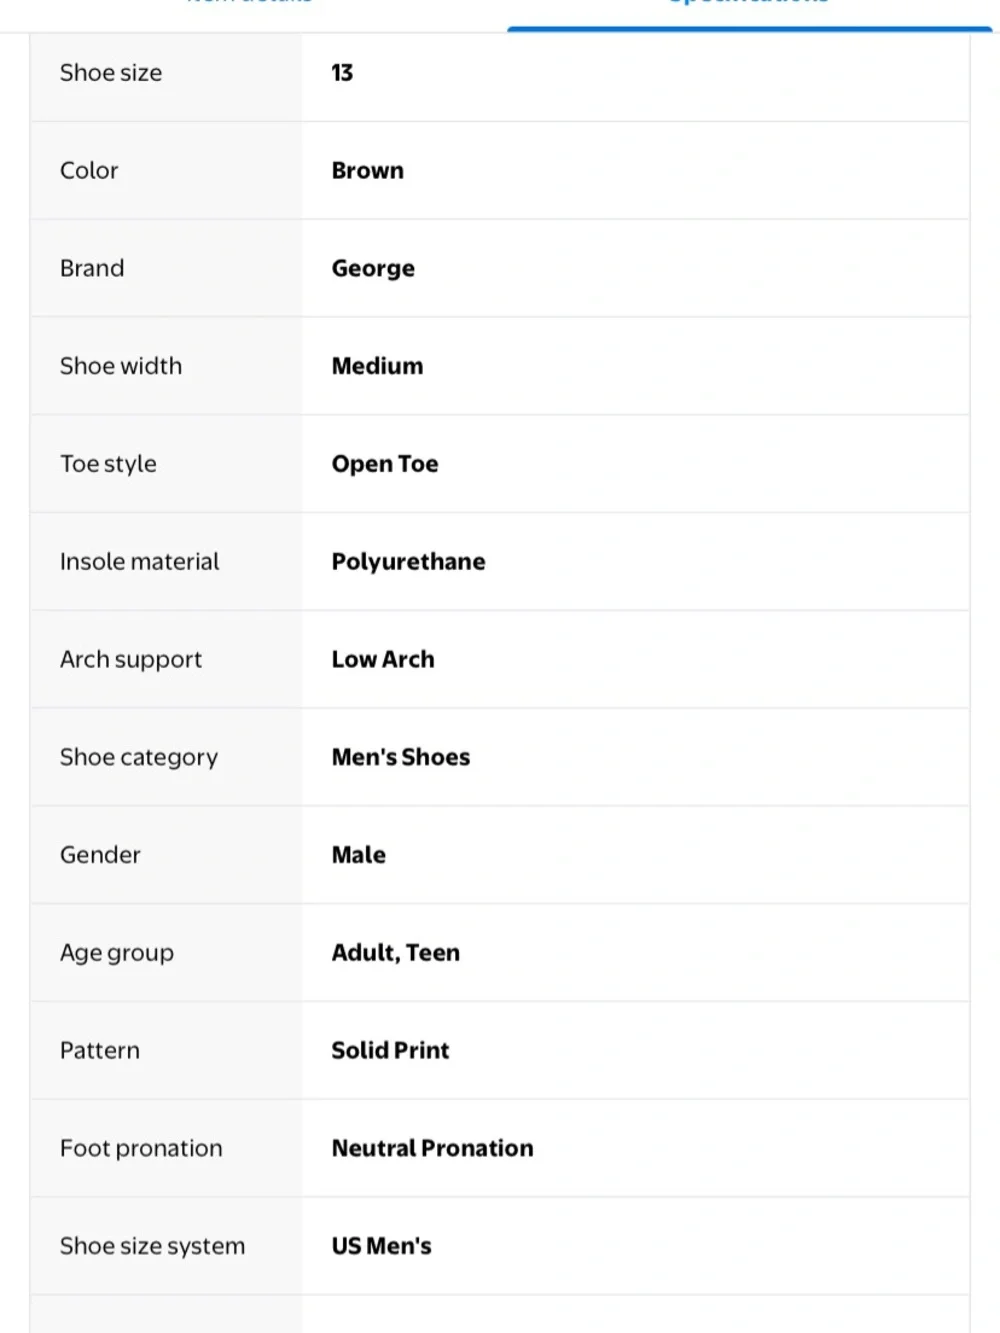This screenshot has width=1000, height=1333.
Task: Select the George brand value
Action: [x=373, y=269]
